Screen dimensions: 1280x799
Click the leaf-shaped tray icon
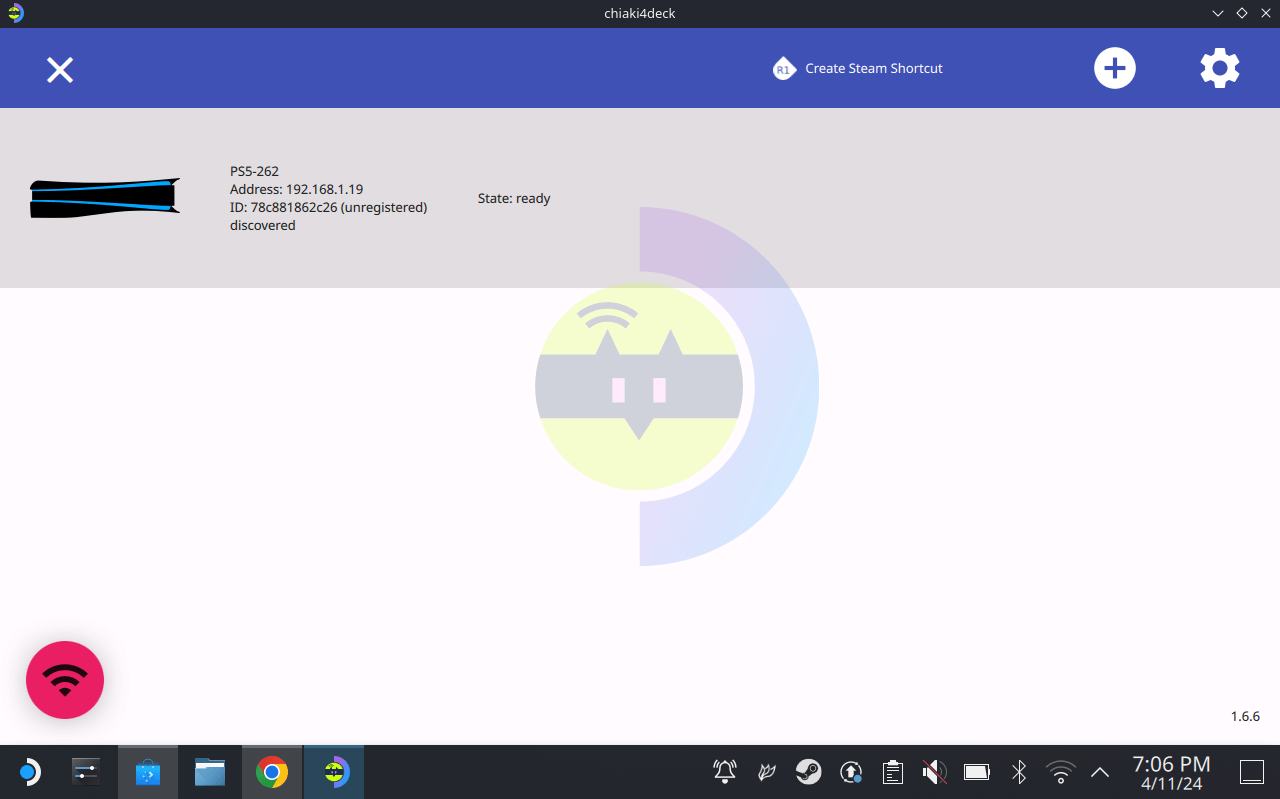tap(767, 772)
